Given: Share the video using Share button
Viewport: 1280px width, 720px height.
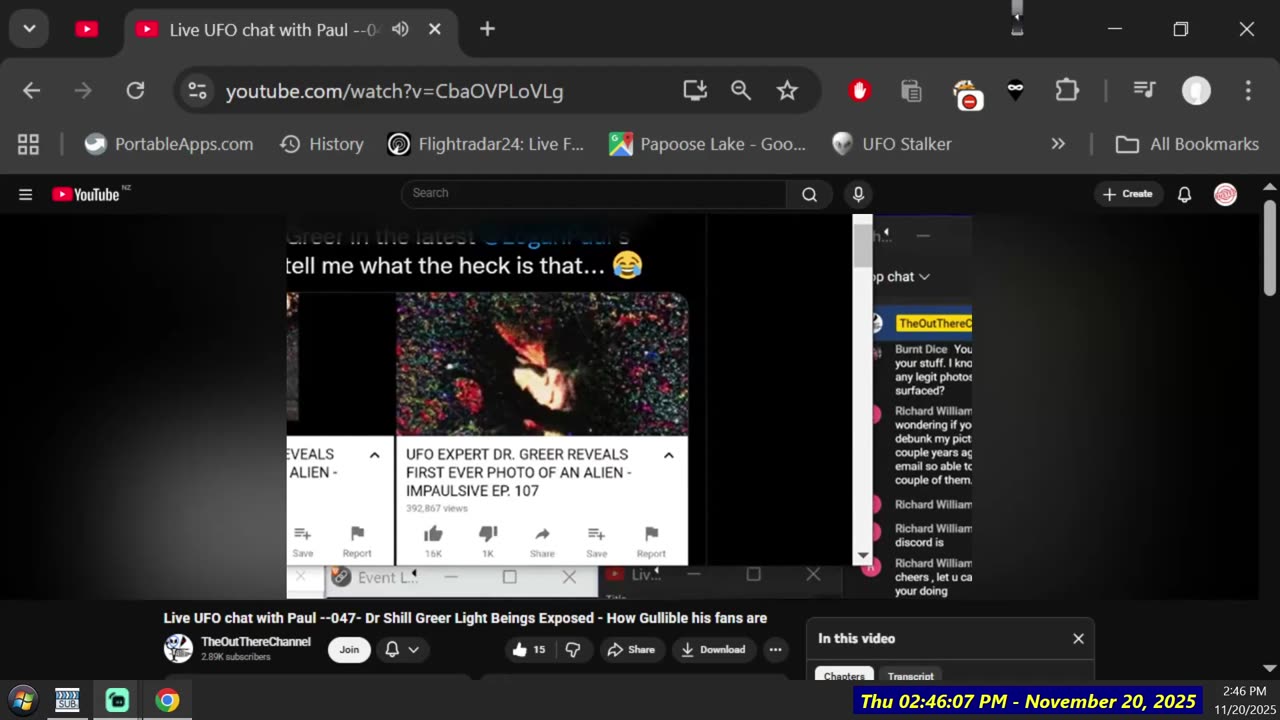Looking at the screenshot, I should (631, 649).
